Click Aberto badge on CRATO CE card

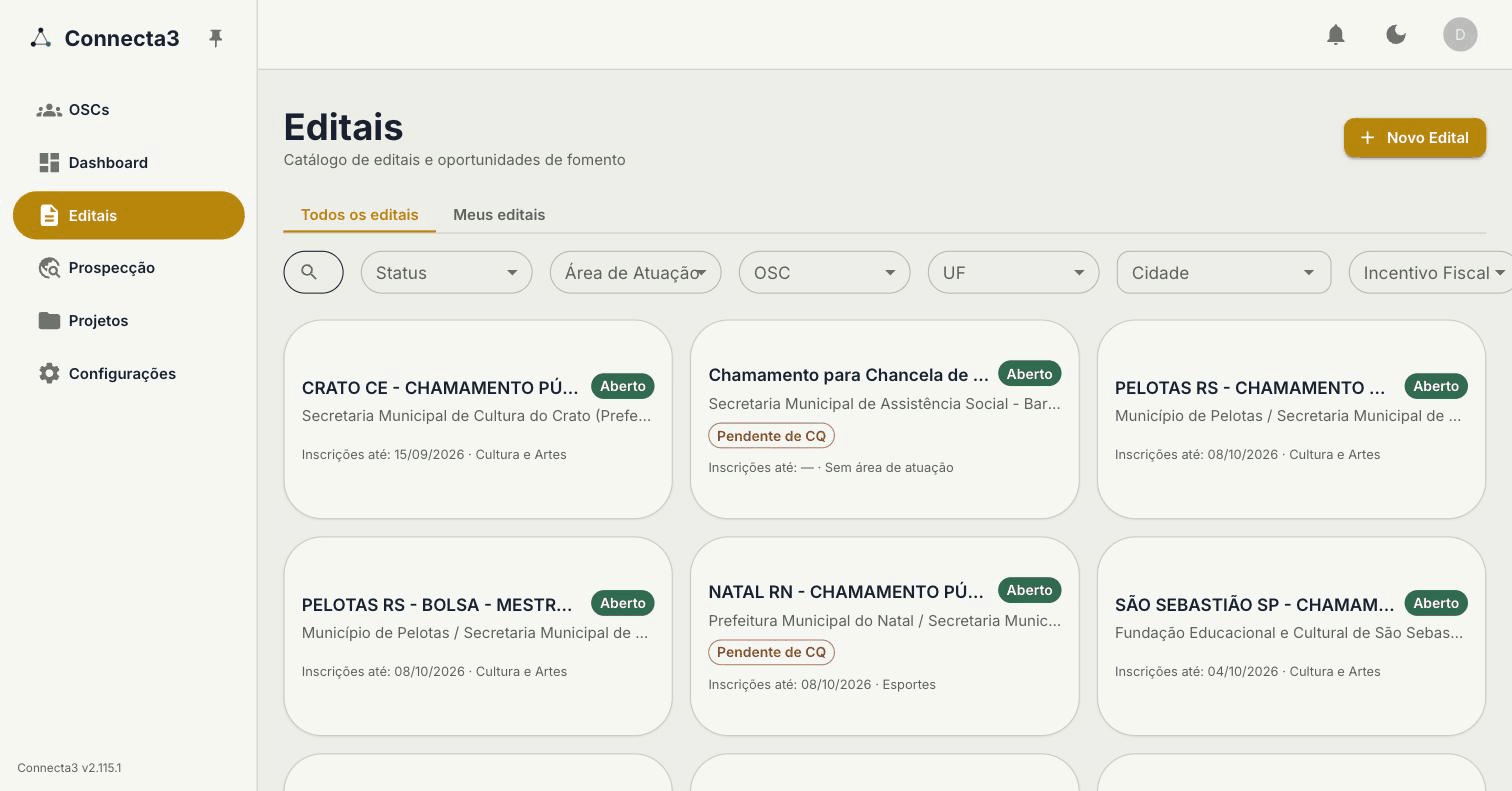coord(622,386)
